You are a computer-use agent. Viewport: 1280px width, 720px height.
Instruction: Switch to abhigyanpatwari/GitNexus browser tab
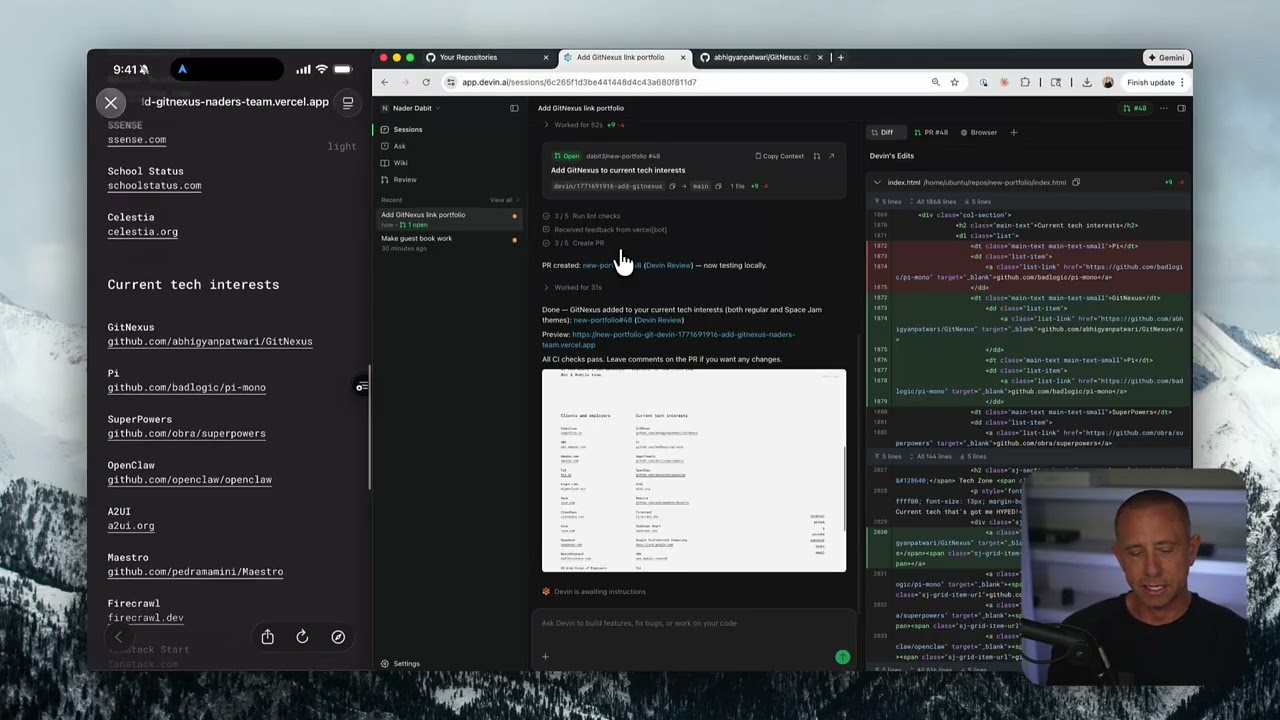coord(760,57)
